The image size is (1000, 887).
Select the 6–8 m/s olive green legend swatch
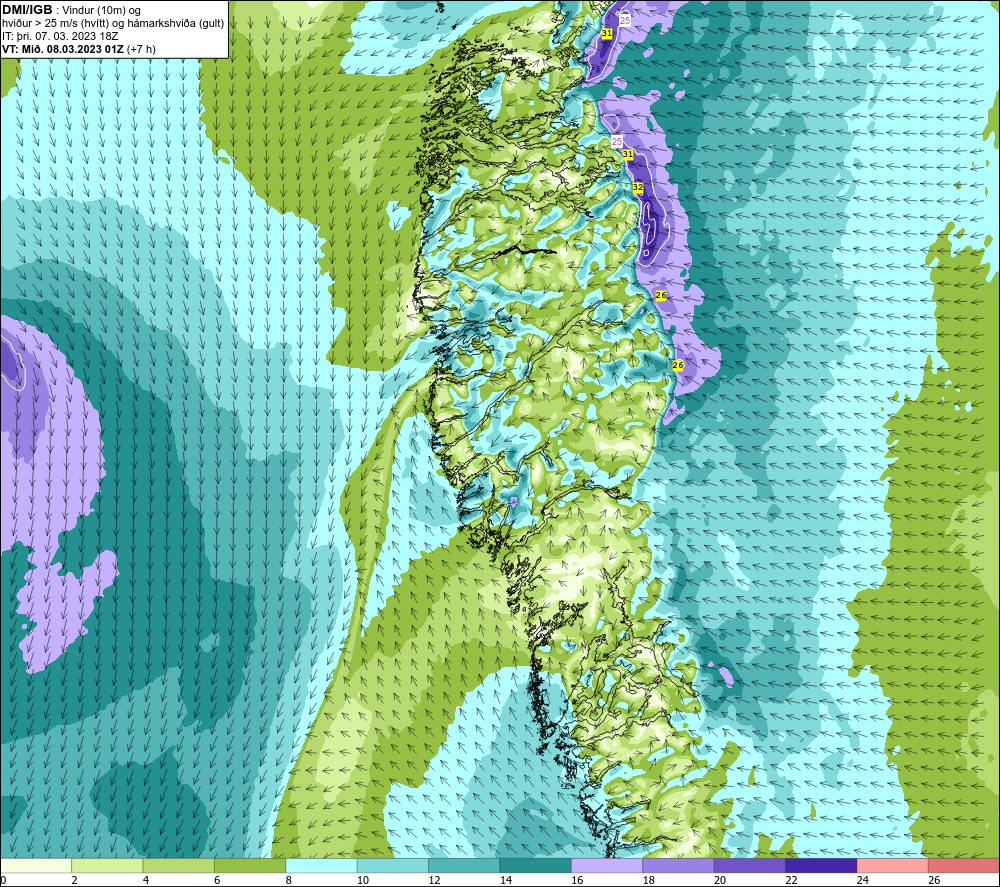250,866
